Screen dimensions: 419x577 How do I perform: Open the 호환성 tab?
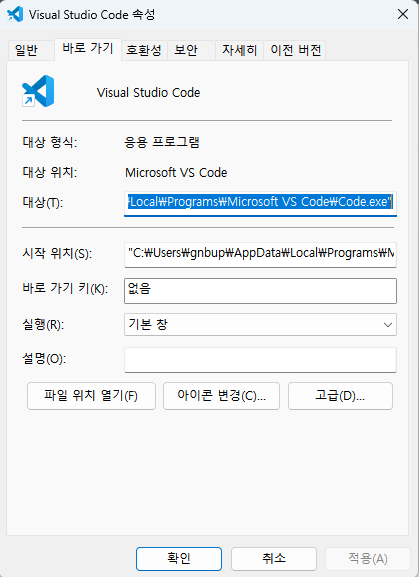(x=144, y=50)
